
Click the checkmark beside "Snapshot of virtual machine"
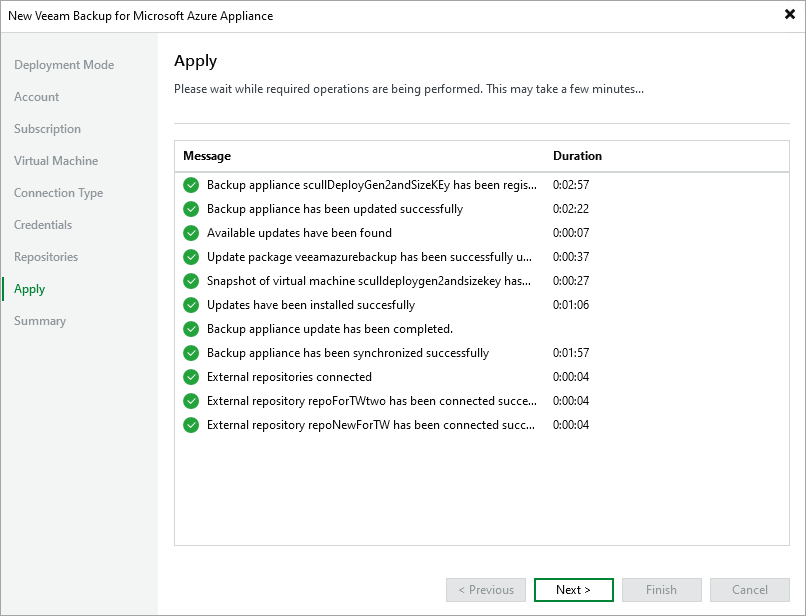[x=191, y=281]
